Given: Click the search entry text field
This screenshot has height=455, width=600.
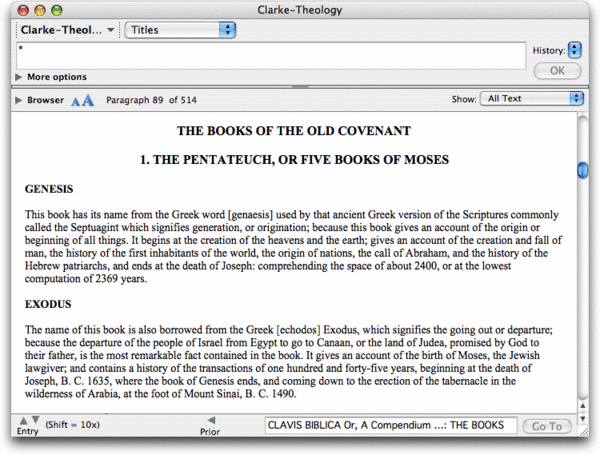Looking at the screenshot, I should pos(271,56).
